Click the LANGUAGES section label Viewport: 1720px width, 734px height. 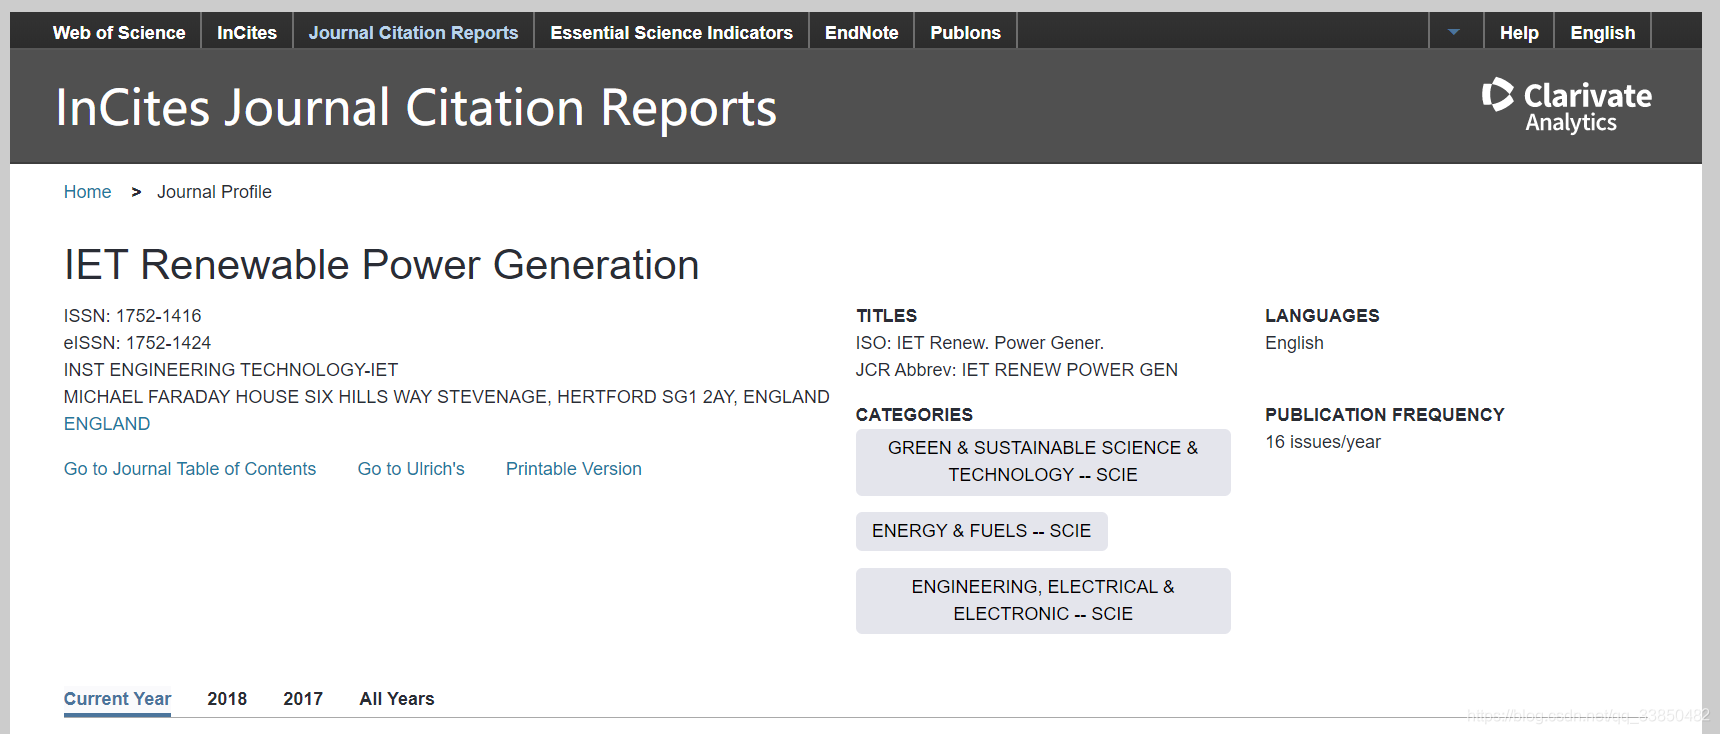[1322, 316]
